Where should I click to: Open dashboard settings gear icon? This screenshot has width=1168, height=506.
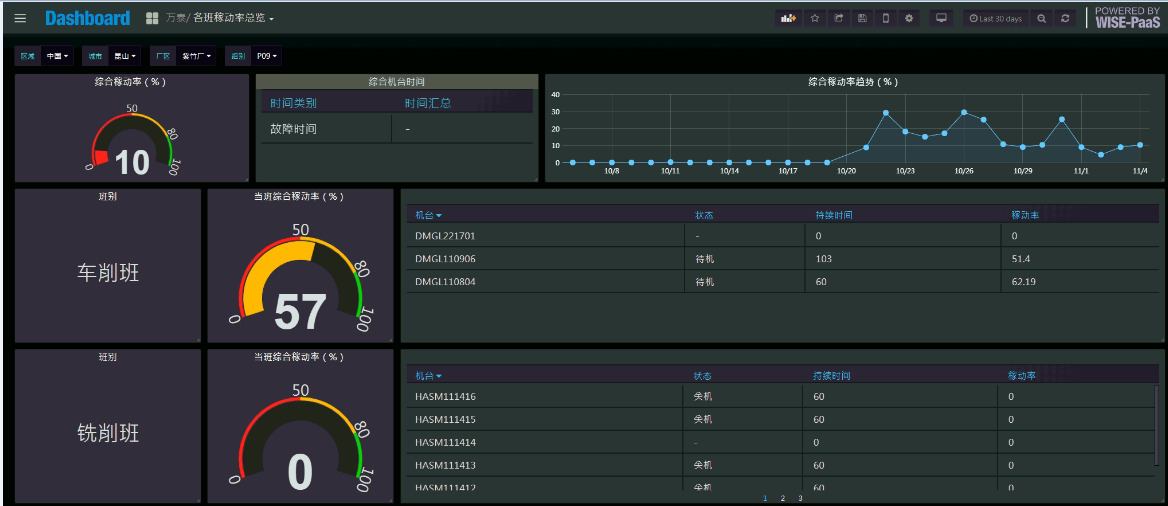pyautogui.click(x=909, y=18)
